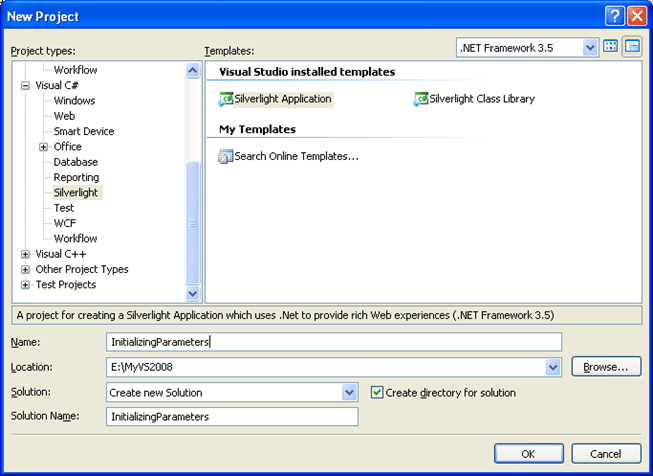Open the .NET Framework version dropdown
The width and height of the screenshot is (653, 476).
[589, 48]
